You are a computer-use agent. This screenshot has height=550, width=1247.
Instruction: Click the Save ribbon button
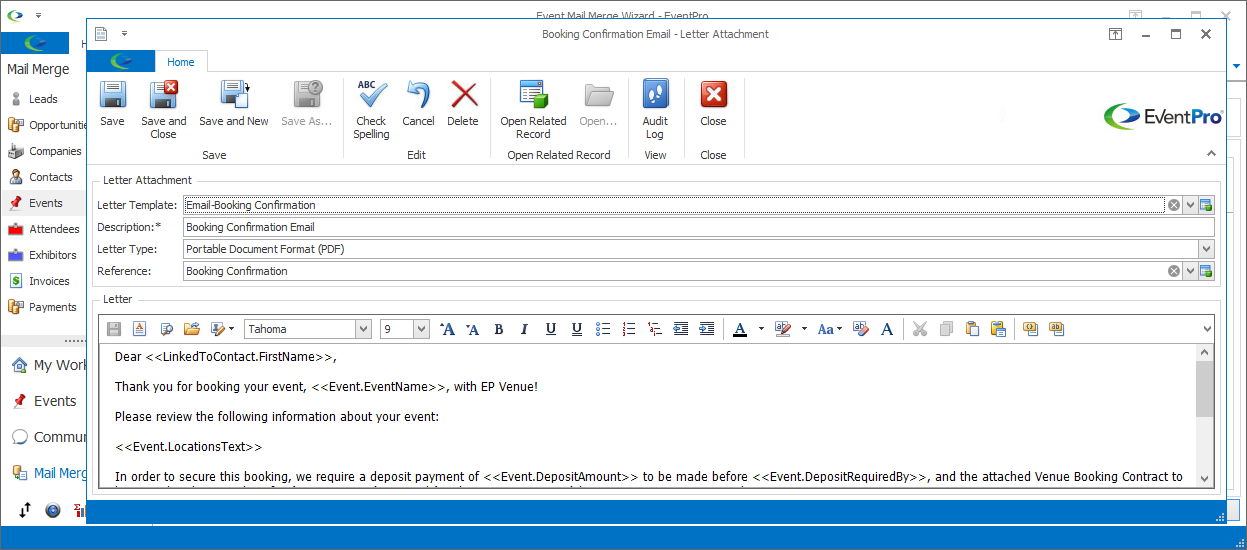click(112, 104)
